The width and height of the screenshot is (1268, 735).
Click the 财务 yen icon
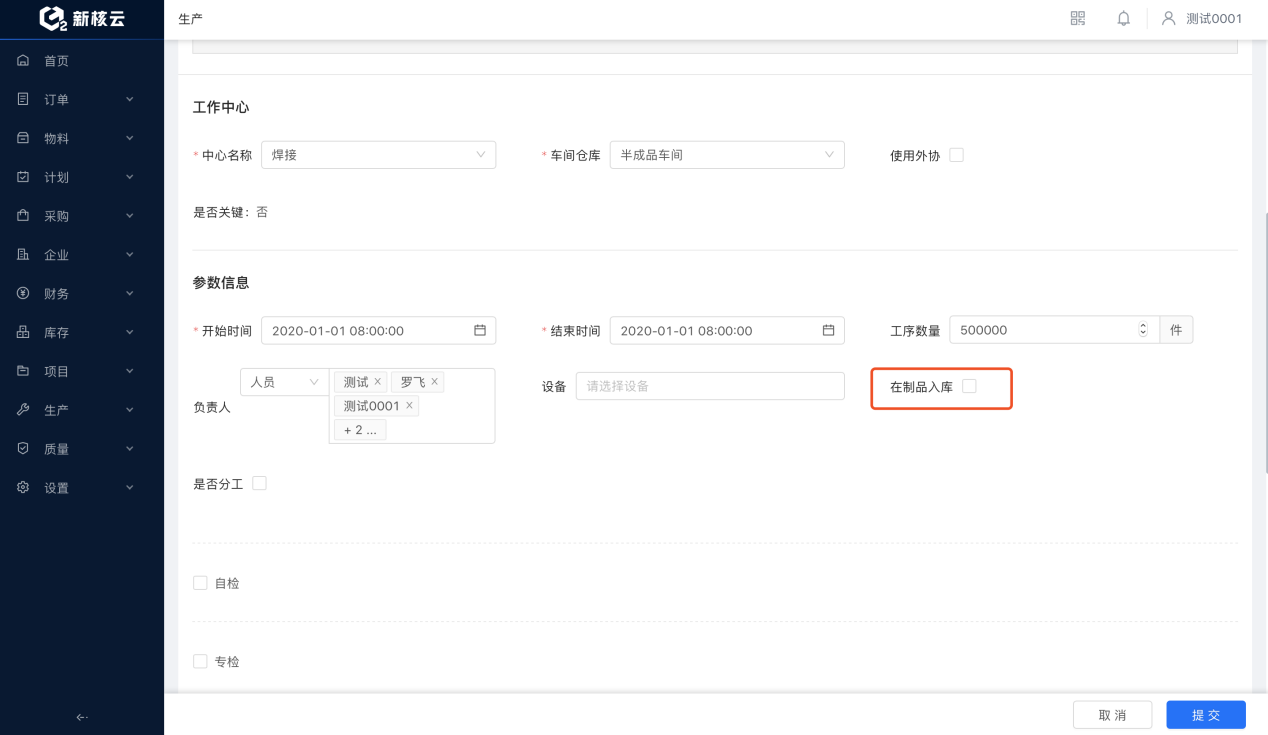coord(23,293)
